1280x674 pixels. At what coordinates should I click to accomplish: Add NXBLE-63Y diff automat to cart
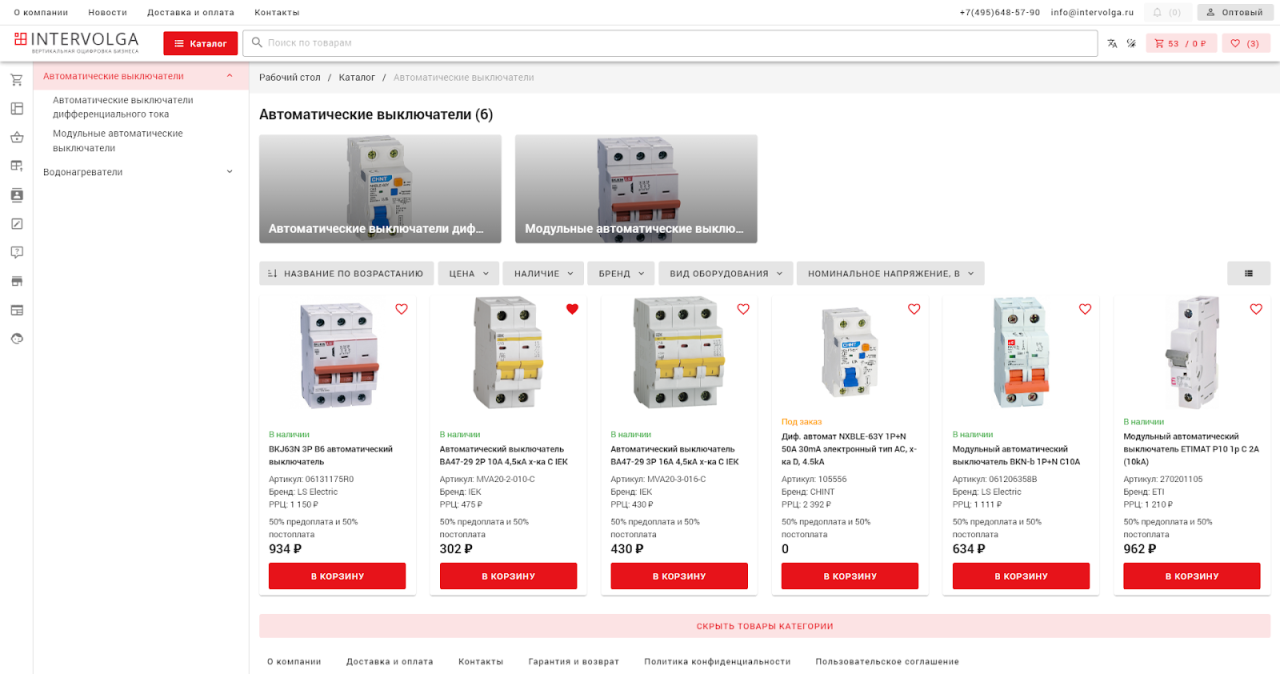849,576
